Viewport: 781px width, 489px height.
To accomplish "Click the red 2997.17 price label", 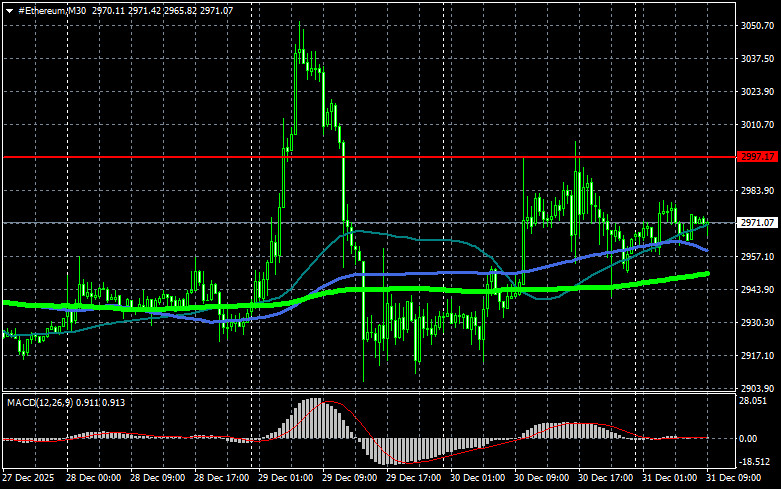I will click(757, 157).
